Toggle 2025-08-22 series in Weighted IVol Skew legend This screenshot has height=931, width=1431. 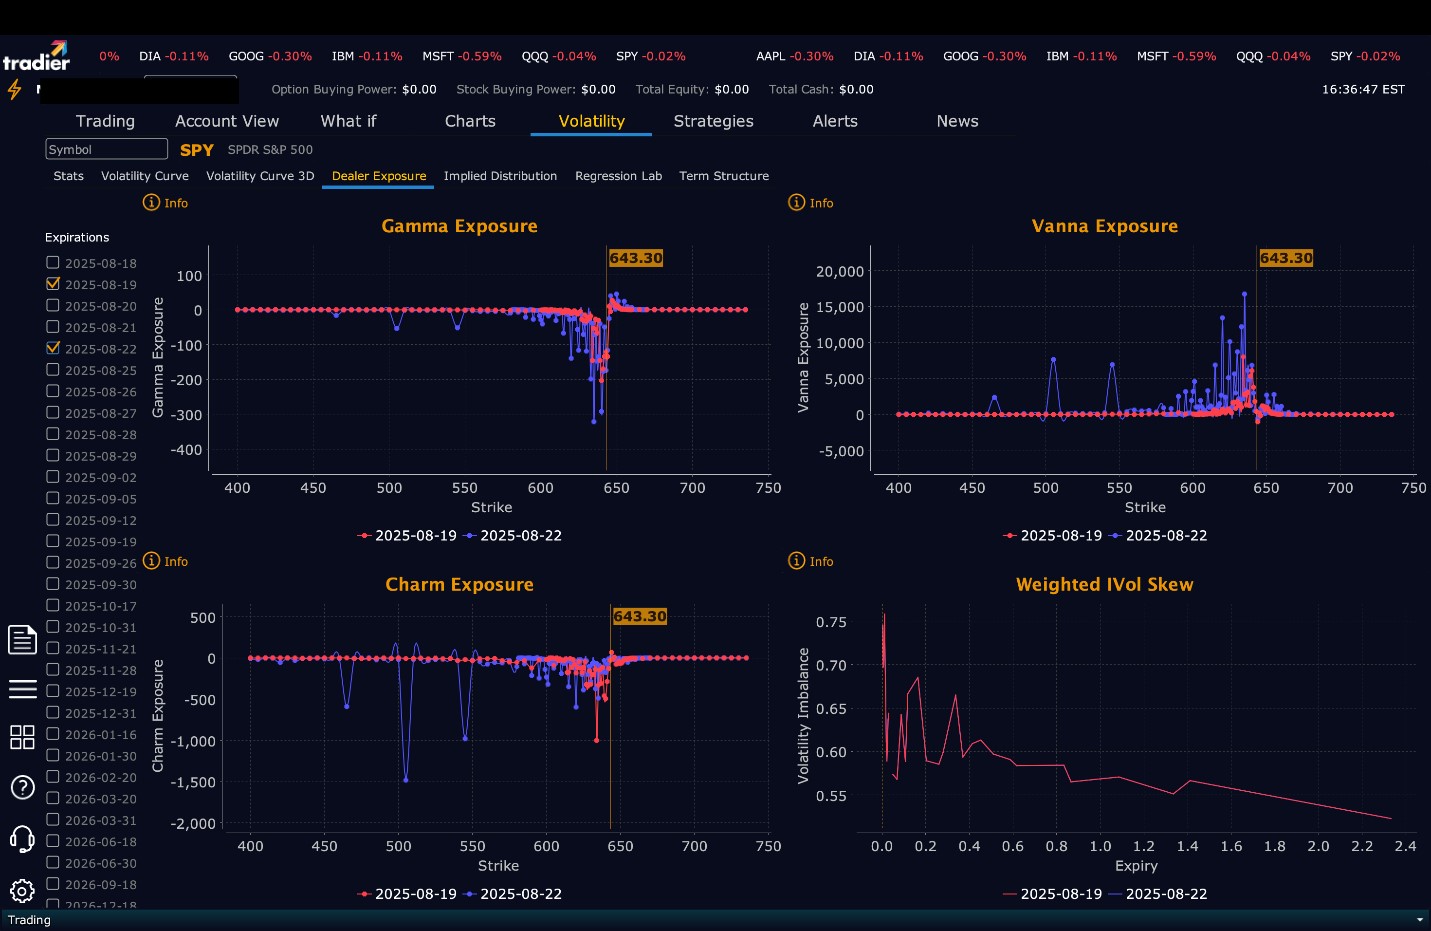point(1158,894)
